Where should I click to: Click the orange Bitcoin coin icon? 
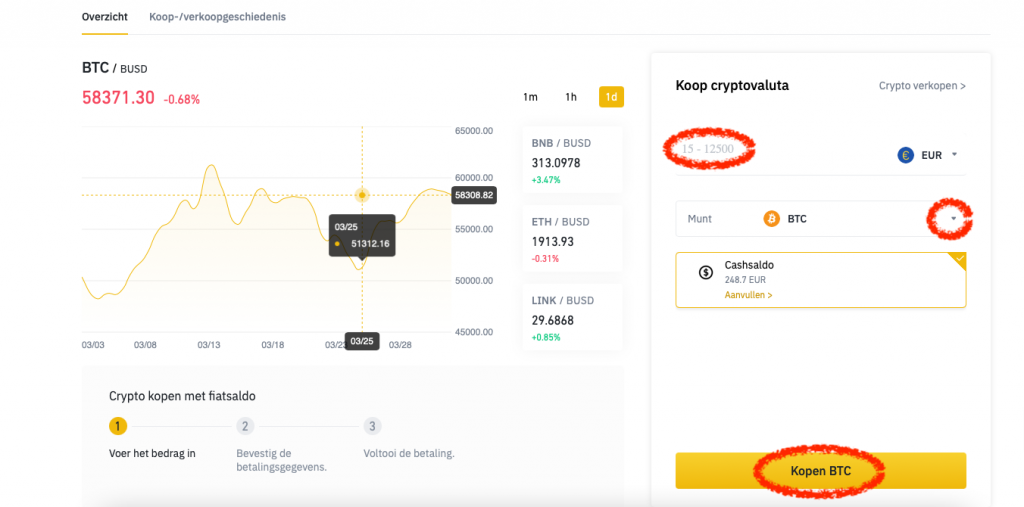pos(771,218)
